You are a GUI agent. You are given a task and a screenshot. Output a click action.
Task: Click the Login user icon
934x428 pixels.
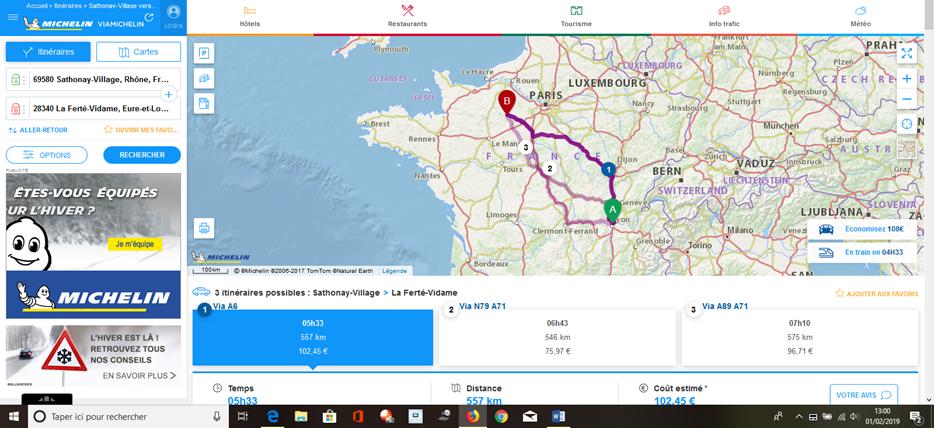tap(173, 15)
